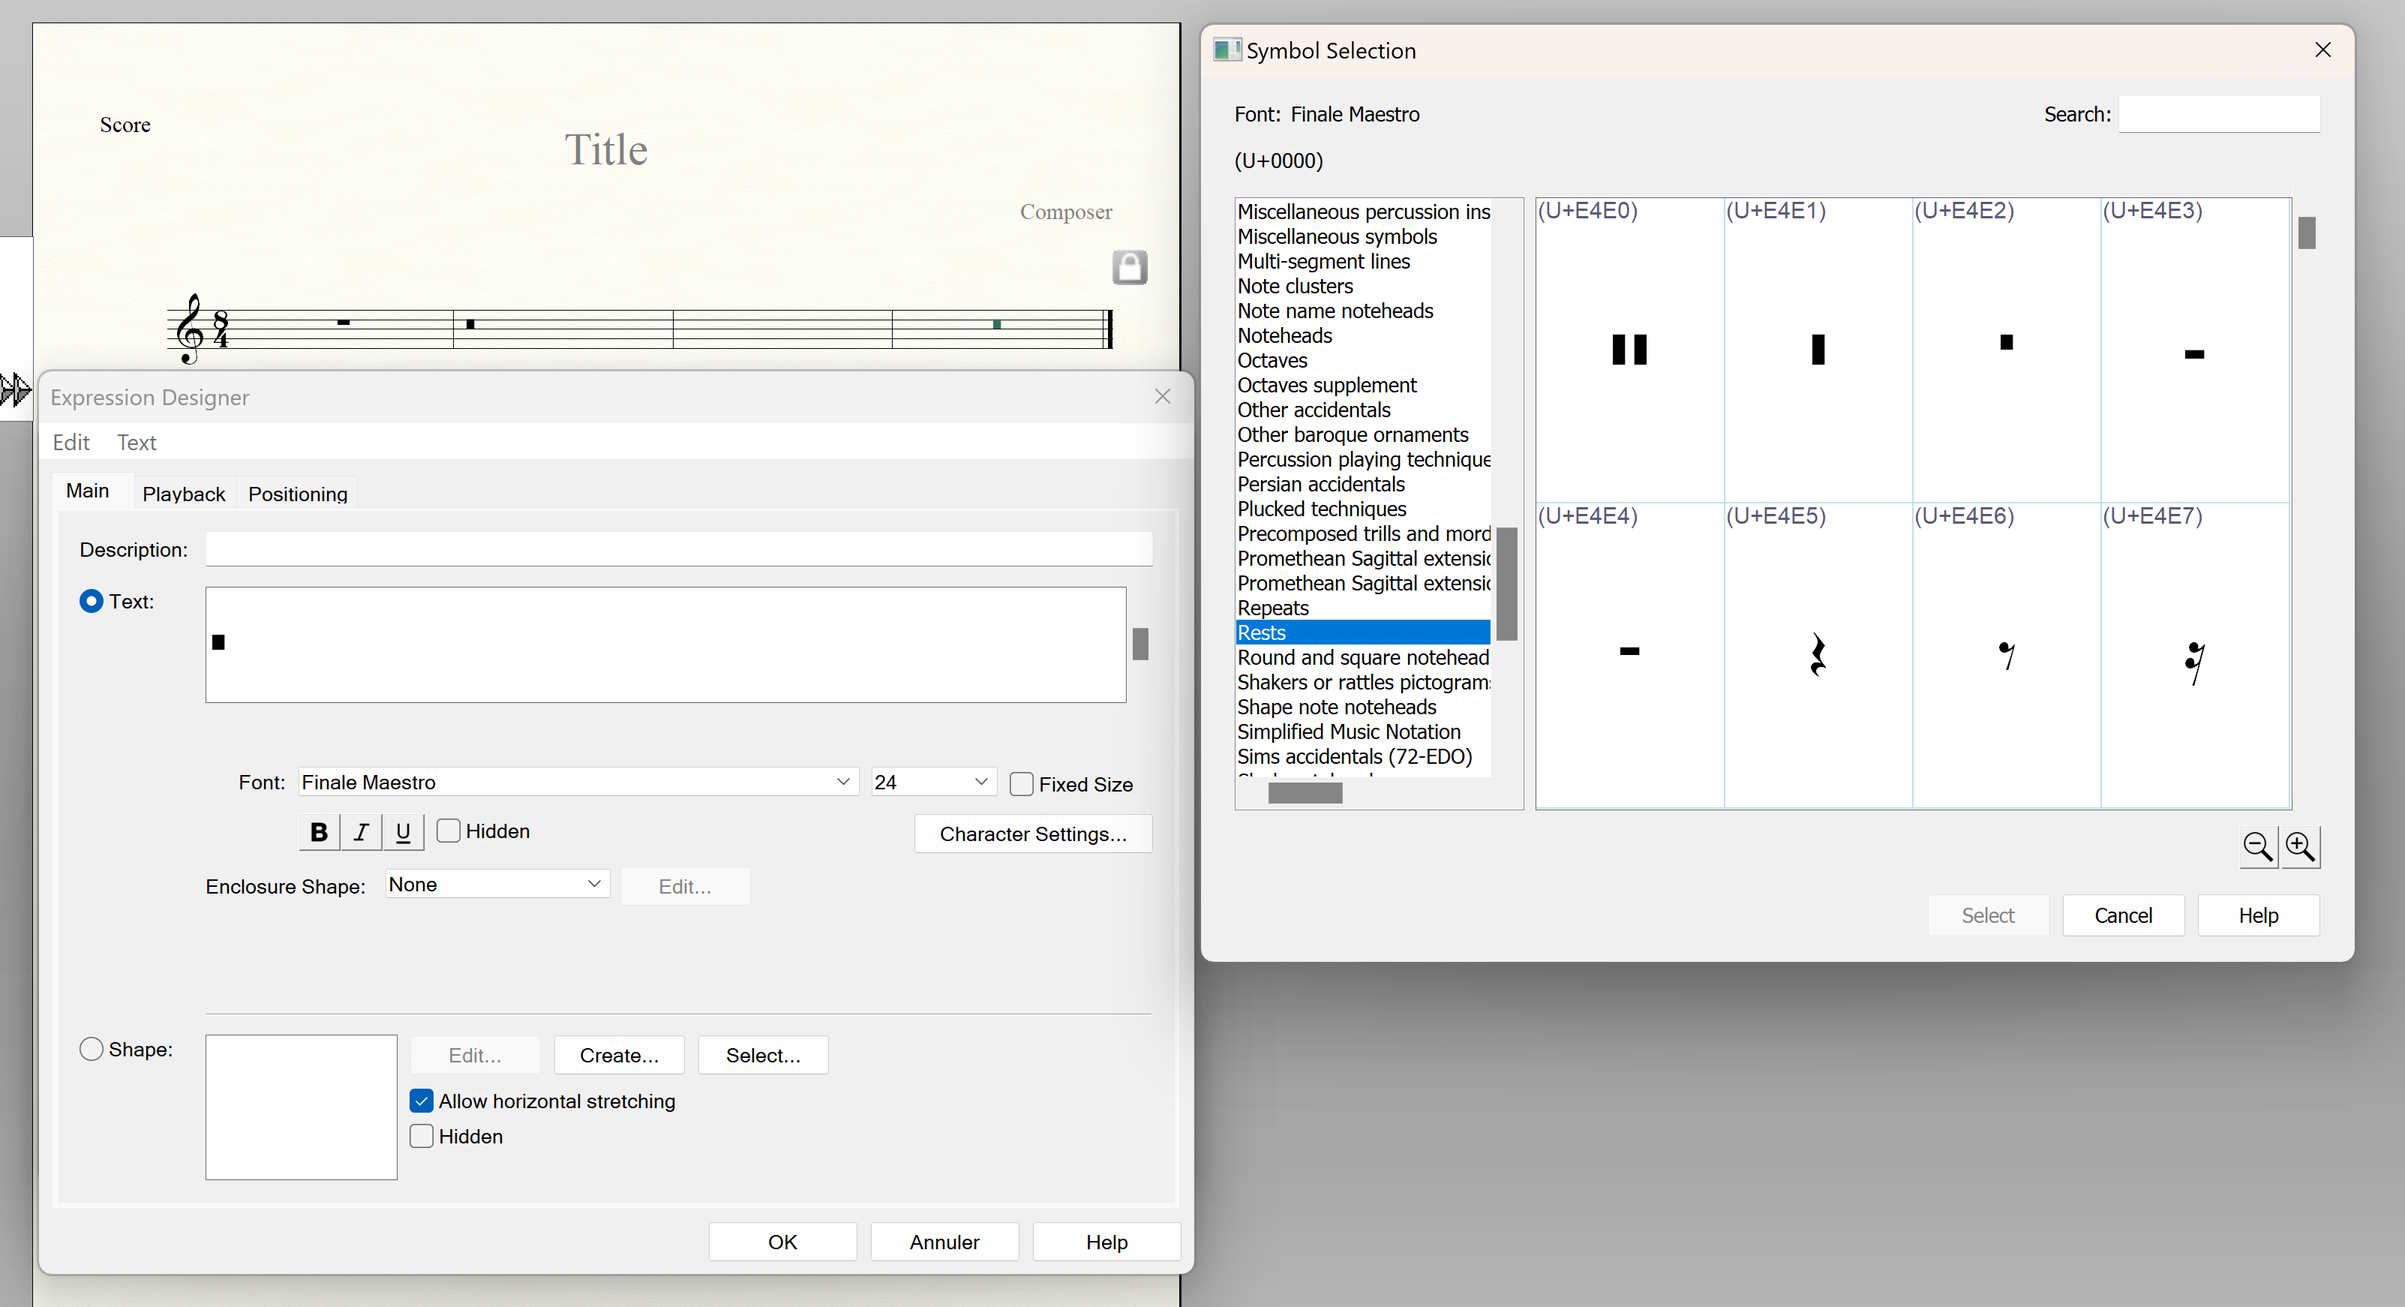Click Cancel in Symbol Selection
The width and height of the screenshot is (2405, 1307).
[2122, 915]
